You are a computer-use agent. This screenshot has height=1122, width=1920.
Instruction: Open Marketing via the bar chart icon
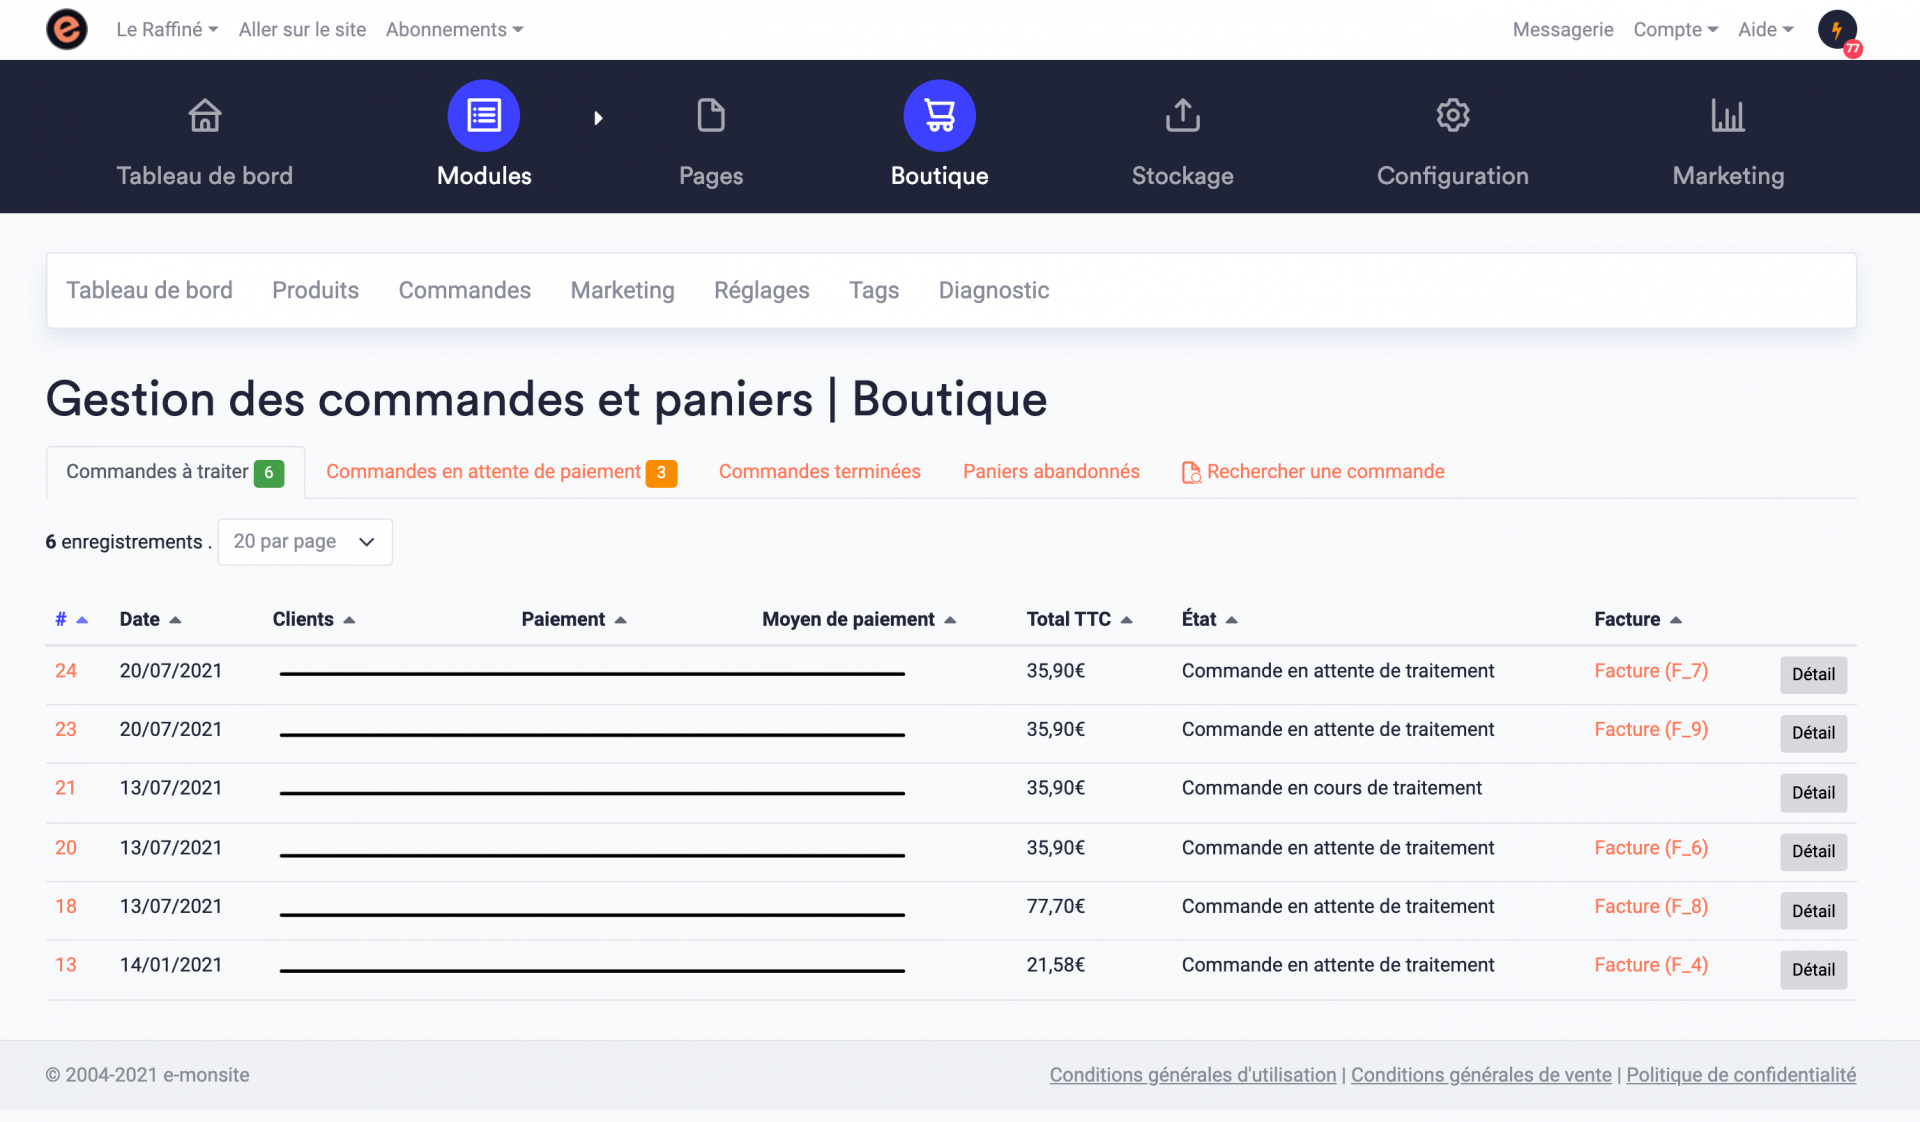coord(1728,115)
